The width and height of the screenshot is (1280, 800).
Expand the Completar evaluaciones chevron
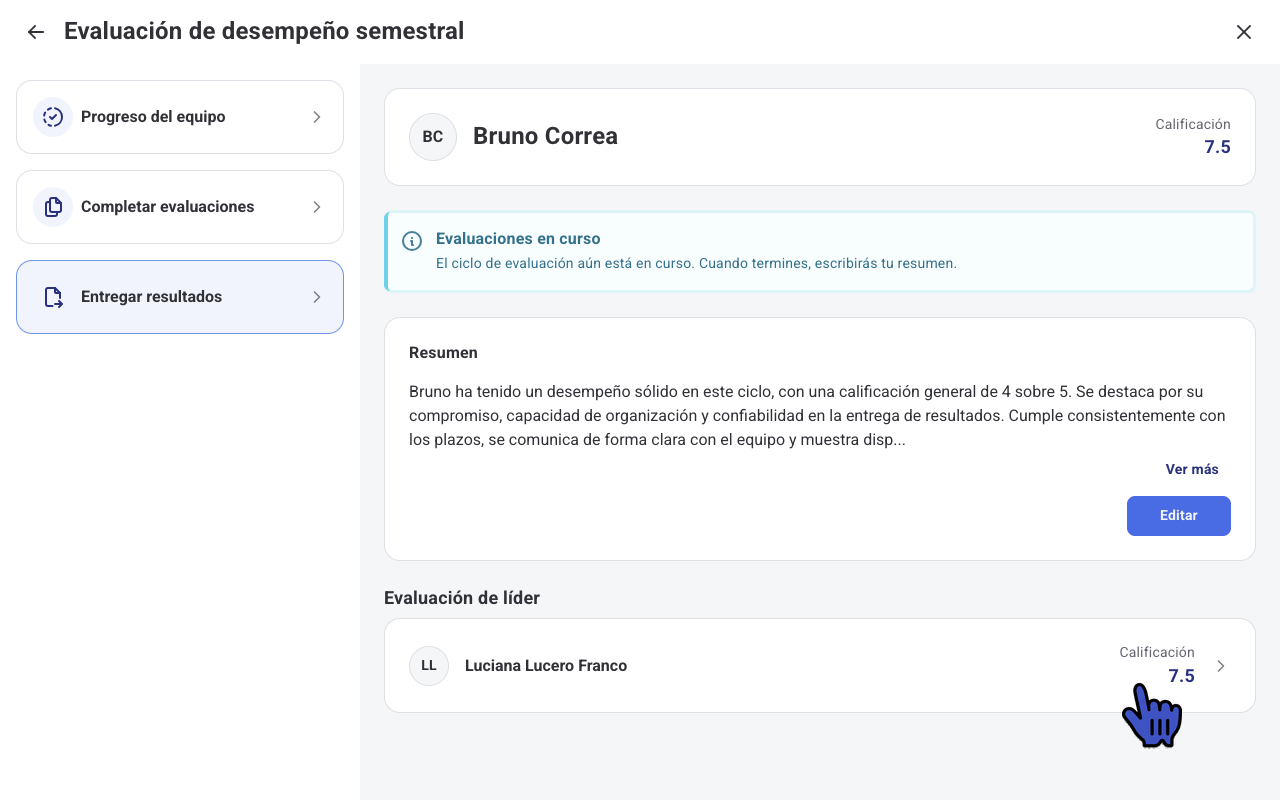point(317,207)
